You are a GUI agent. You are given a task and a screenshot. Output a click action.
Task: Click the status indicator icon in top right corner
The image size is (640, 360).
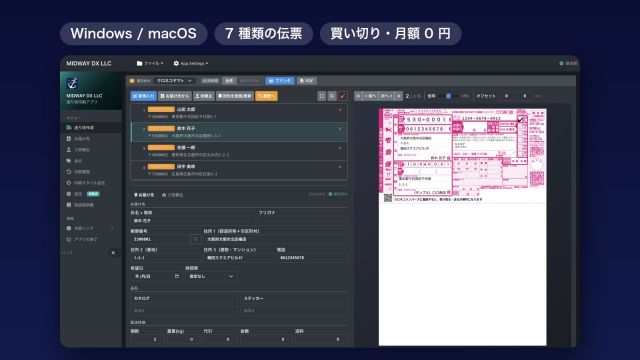click(x=561, y=63)
